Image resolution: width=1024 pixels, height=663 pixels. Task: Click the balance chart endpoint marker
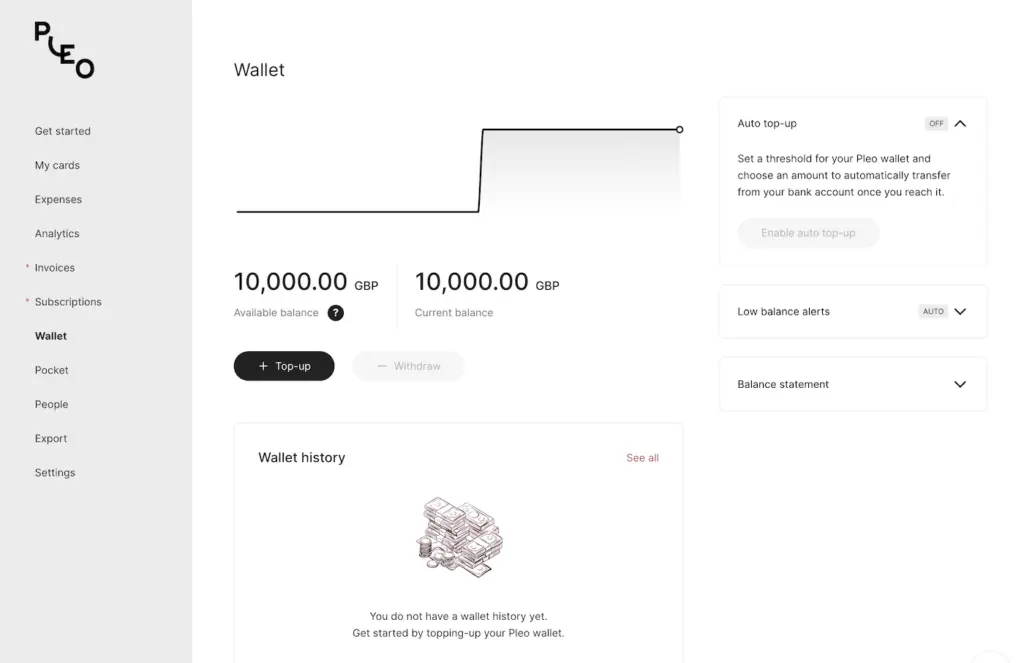[680, 129]
